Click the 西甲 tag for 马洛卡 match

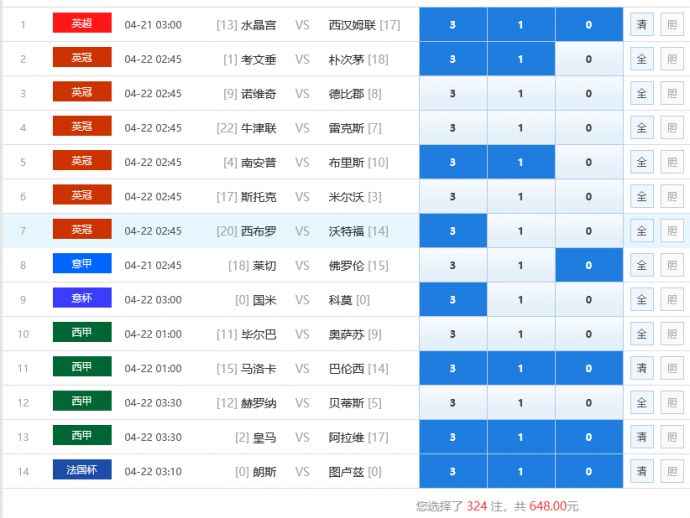click(82, 367)
